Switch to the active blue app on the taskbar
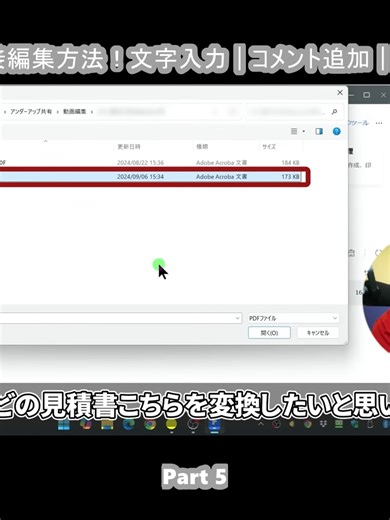The height and width of the screenshot is (520, 390). click(214, 425)
